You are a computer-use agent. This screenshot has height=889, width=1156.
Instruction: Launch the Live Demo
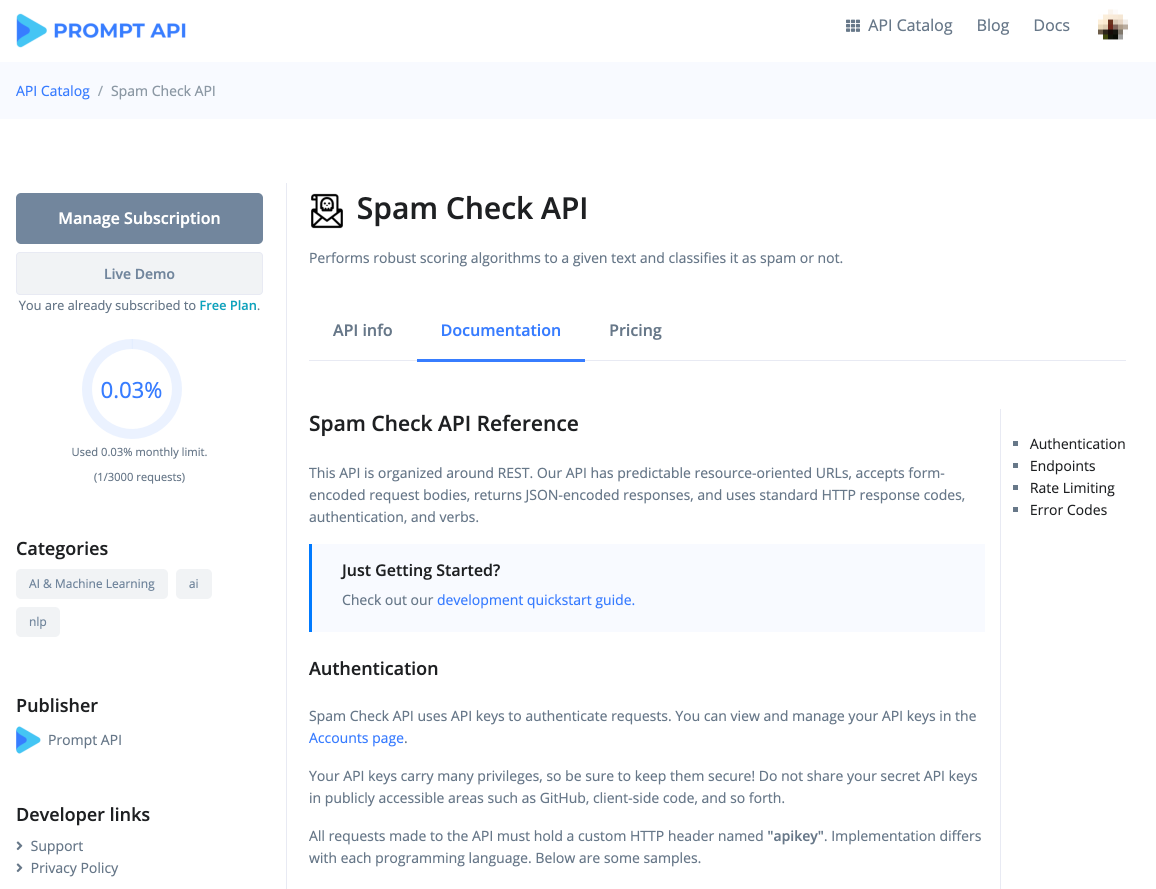pyautogui.click(x=139, y=273)
